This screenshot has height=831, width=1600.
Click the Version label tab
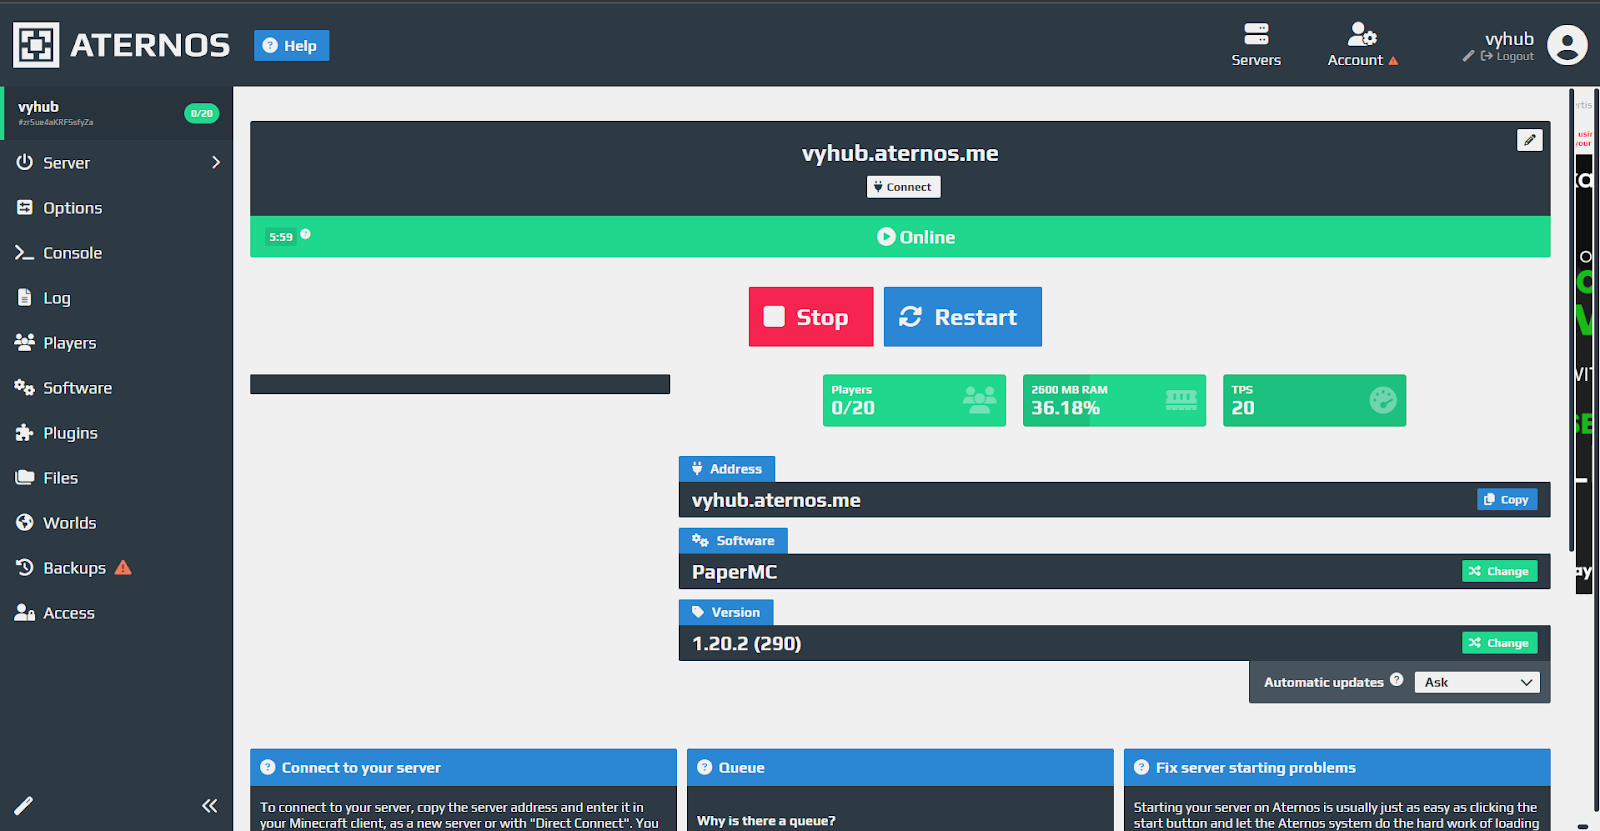pos(726,612)
